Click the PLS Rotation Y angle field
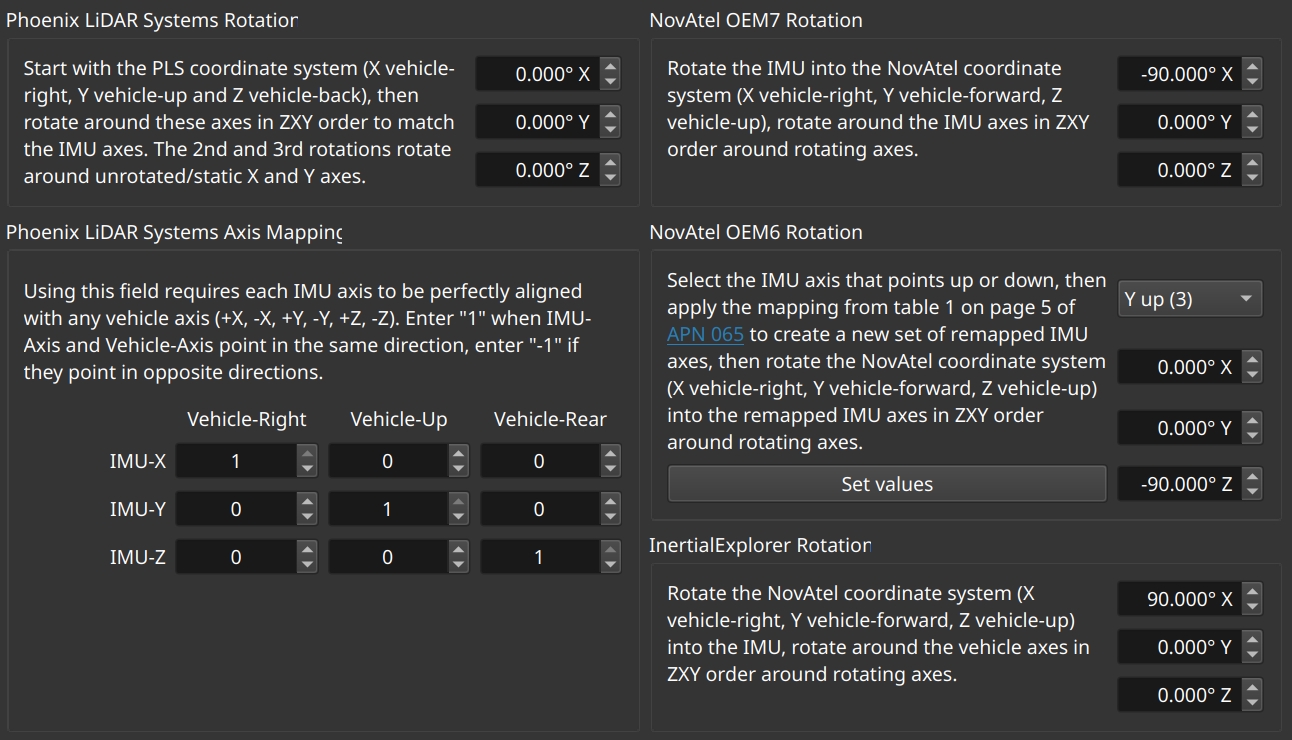 coord(537,122)
